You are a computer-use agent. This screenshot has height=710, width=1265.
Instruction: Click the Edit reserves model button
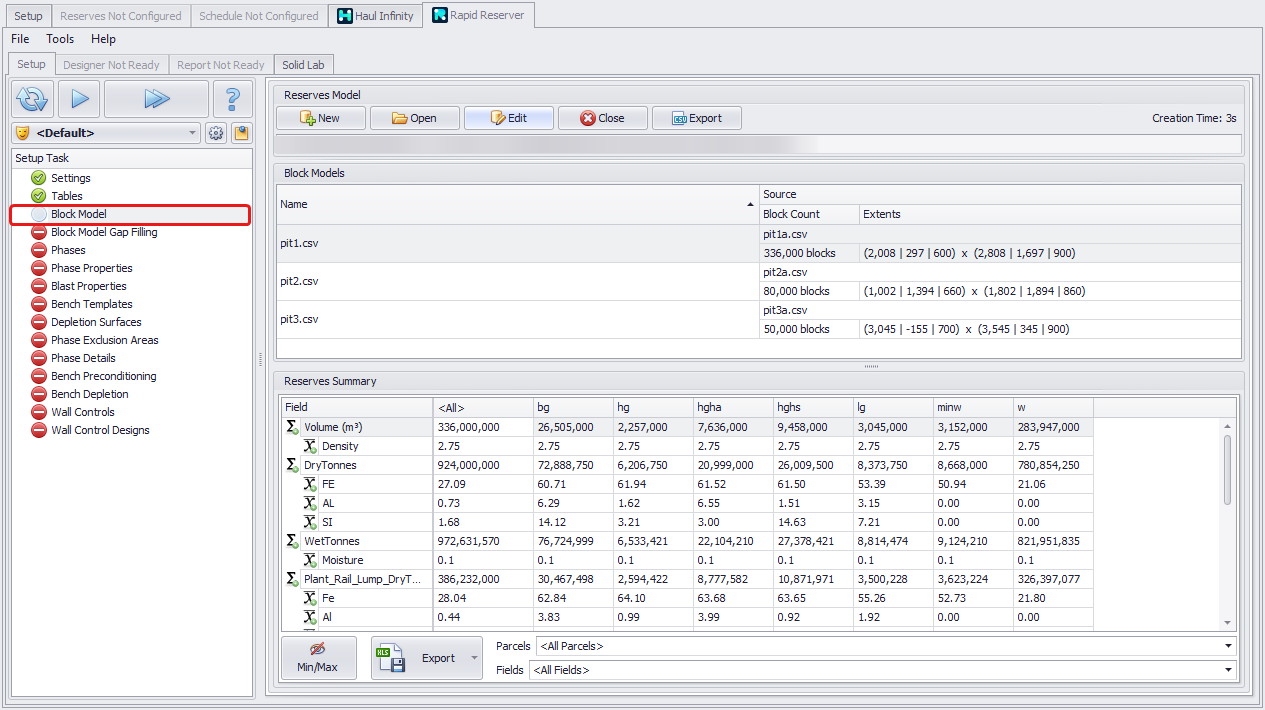(x=508, y=118)
